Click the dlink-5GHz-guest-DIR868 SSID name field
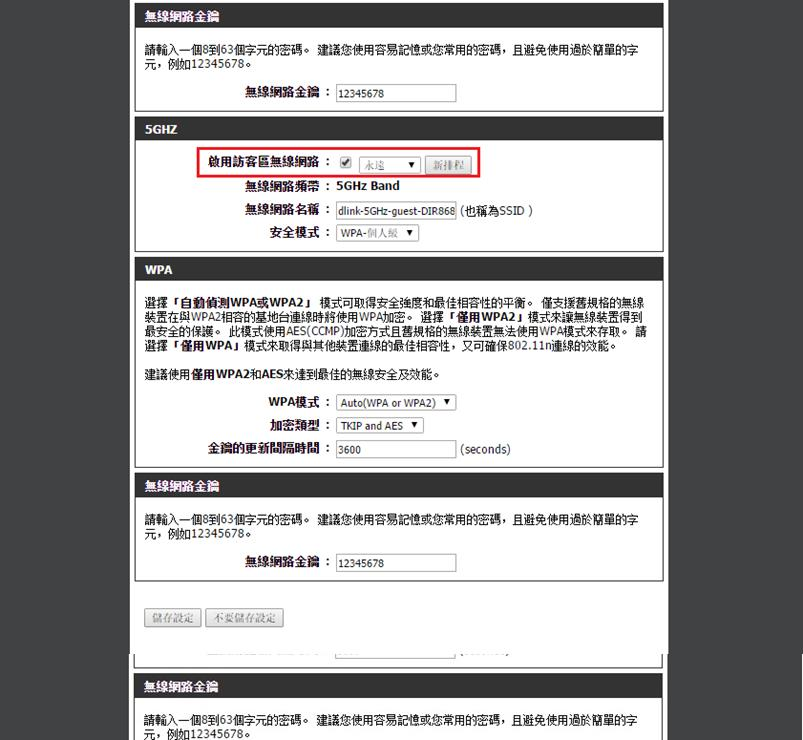This screenshot has height=740, width=803. (x=396, y=211)
